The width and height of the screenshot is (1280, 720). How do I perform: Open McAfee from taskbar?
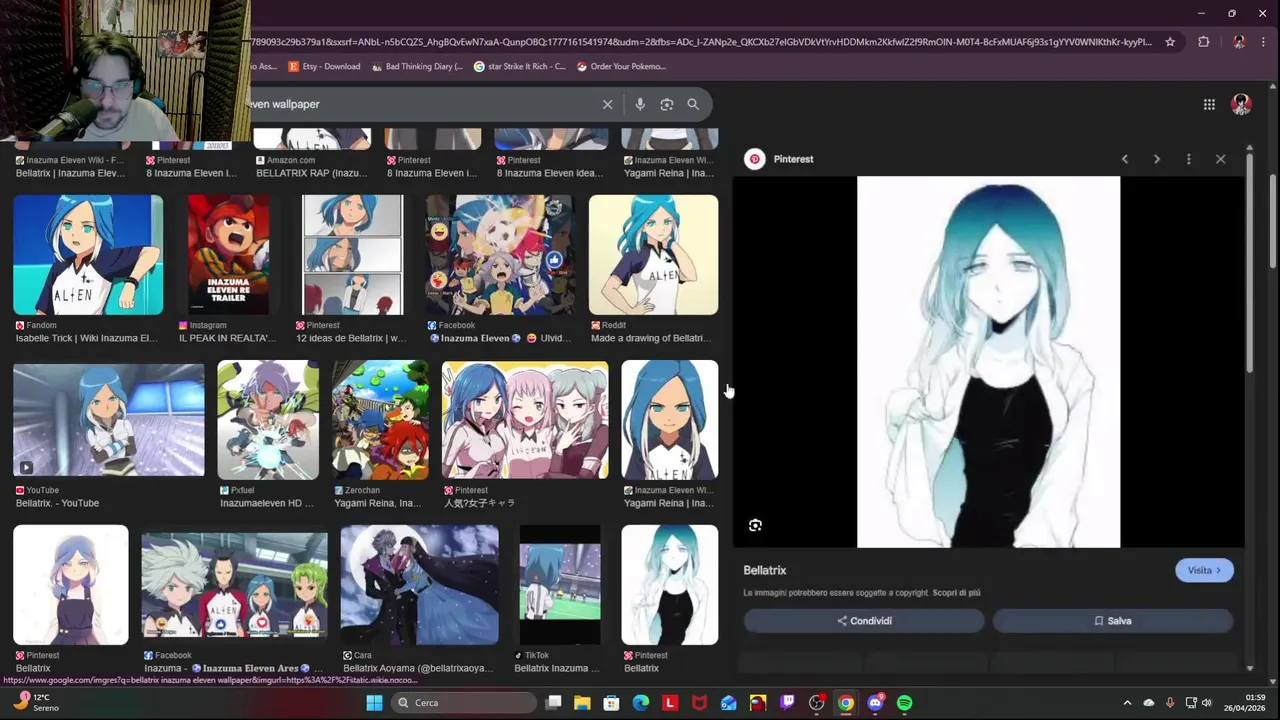pos(699,703)
